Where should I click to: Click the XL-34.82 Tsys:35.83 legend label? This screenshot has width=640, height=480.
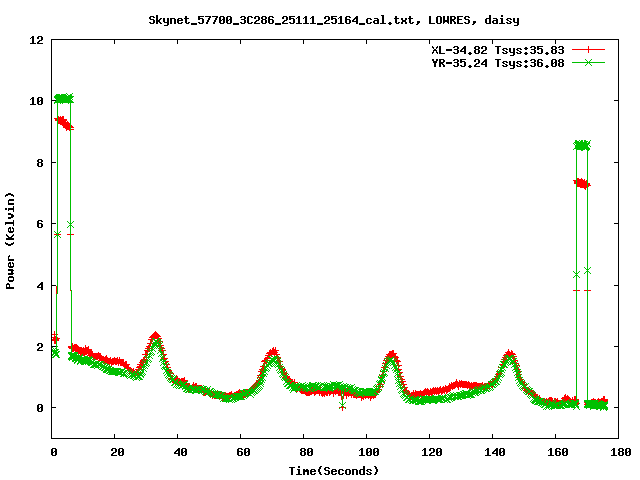498,50
